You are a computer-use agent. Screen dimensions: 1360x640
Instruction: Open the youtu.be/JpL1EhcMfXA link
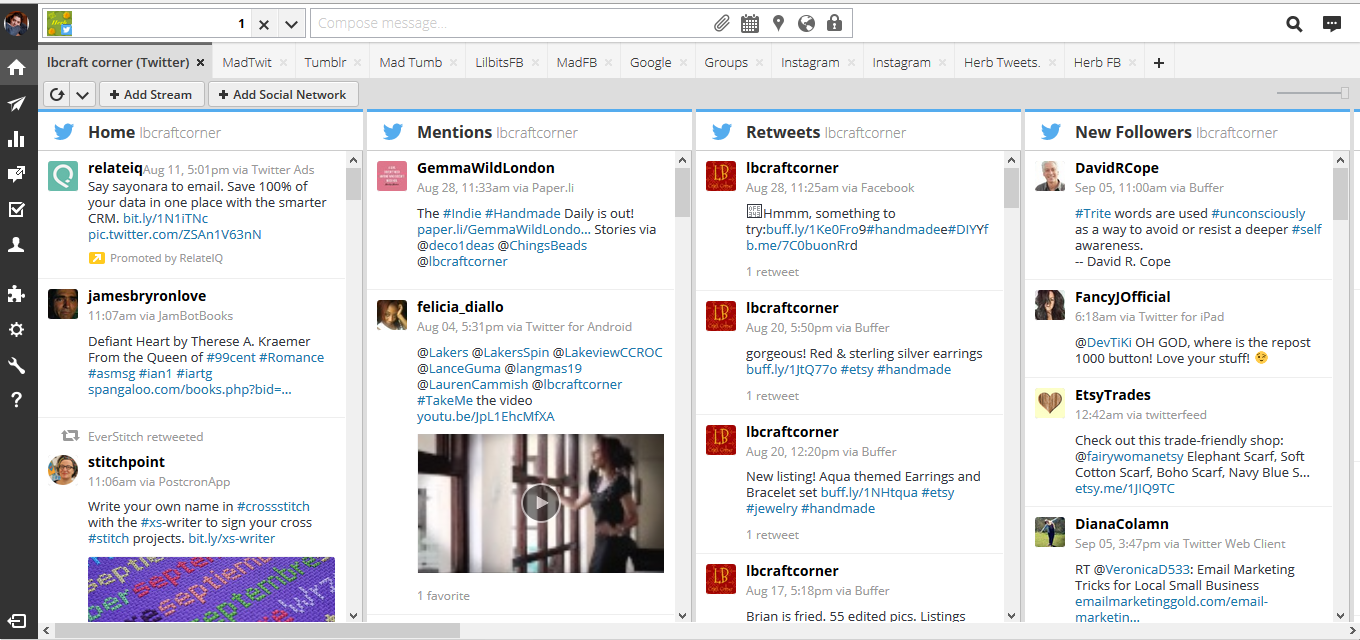tap(486, 416)
